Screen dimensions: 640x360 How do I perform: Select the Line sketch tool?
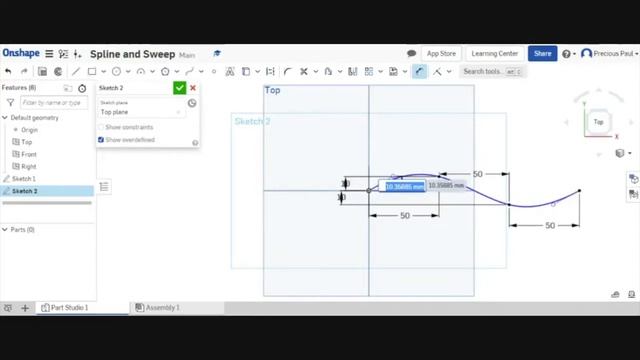76,71
